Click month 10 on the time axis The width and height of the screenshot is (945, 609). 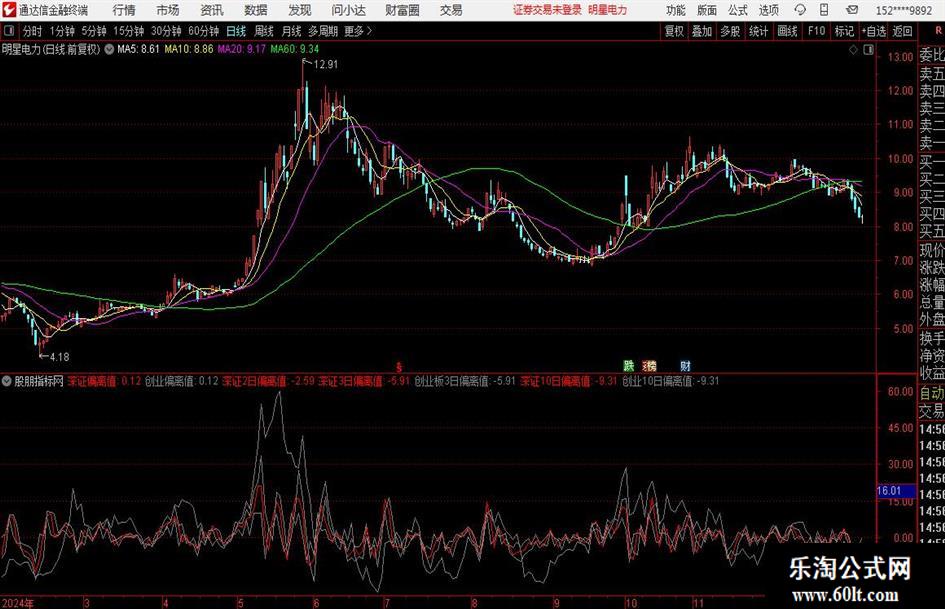coord(630,603)
